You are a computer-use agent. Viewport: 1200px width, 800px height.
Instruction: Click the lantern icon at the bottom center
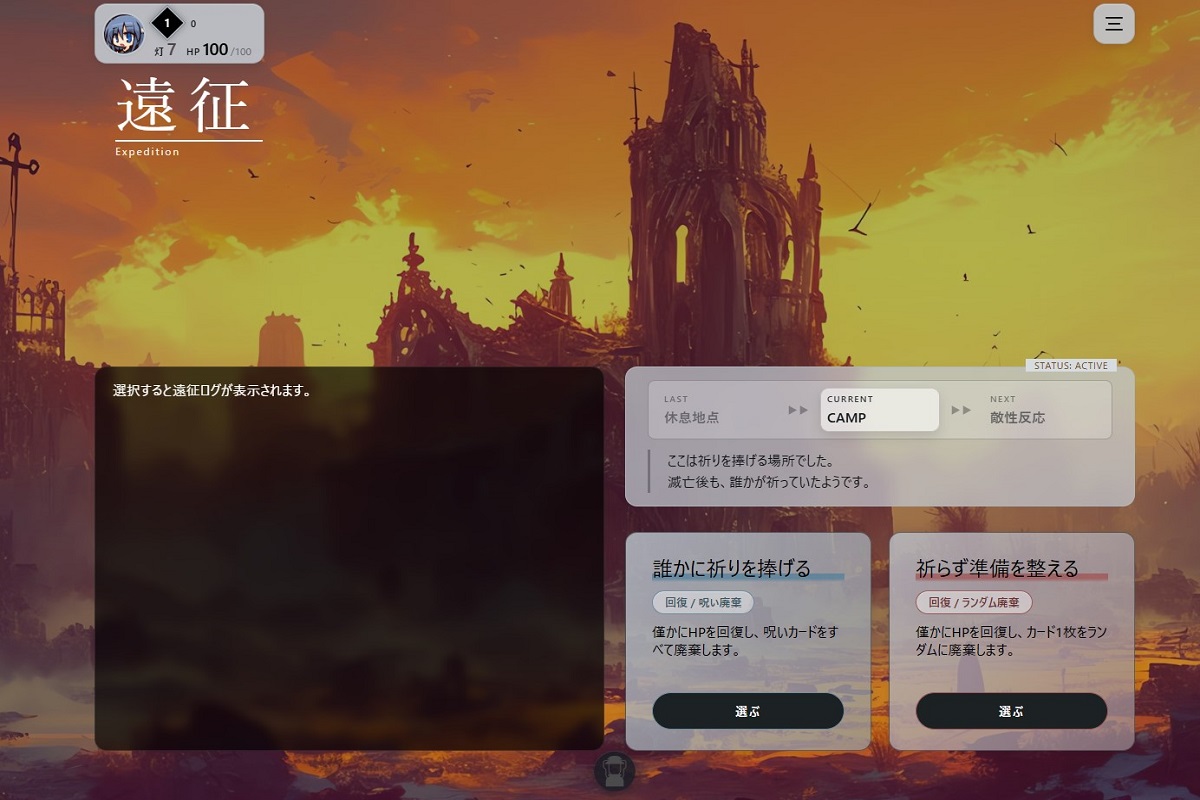click(614, 772)
